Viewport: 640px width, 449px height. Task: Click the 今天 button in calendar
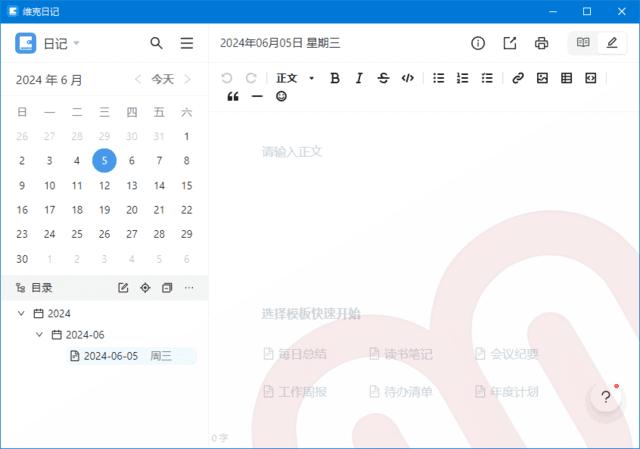[x=162, y=79]
